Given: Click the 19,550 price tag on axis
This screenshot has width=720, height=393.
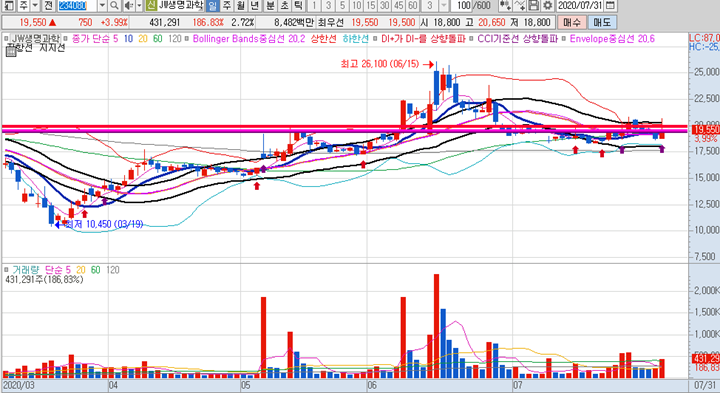Looking at the screenshot, I should click(706, 129).
